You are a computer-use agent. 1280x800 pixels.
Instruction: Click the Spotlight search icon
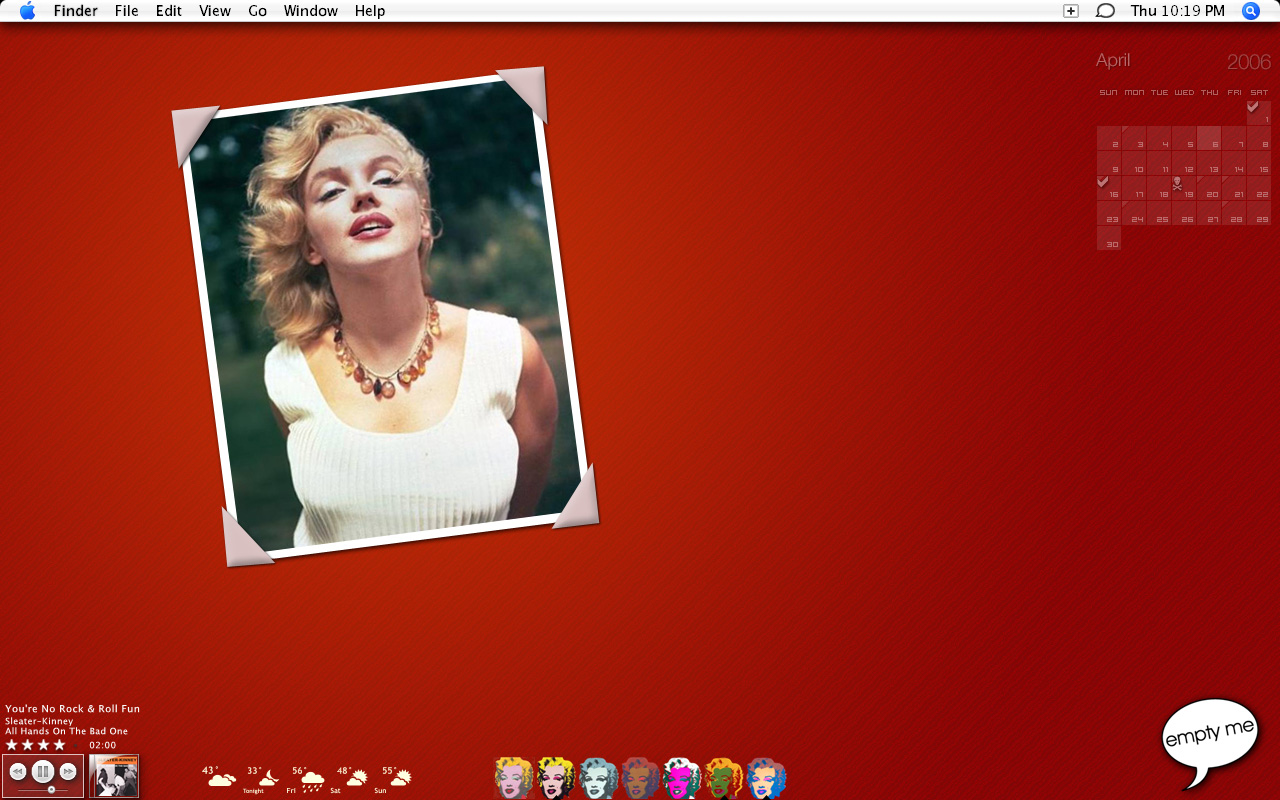tap(1251, 11)
